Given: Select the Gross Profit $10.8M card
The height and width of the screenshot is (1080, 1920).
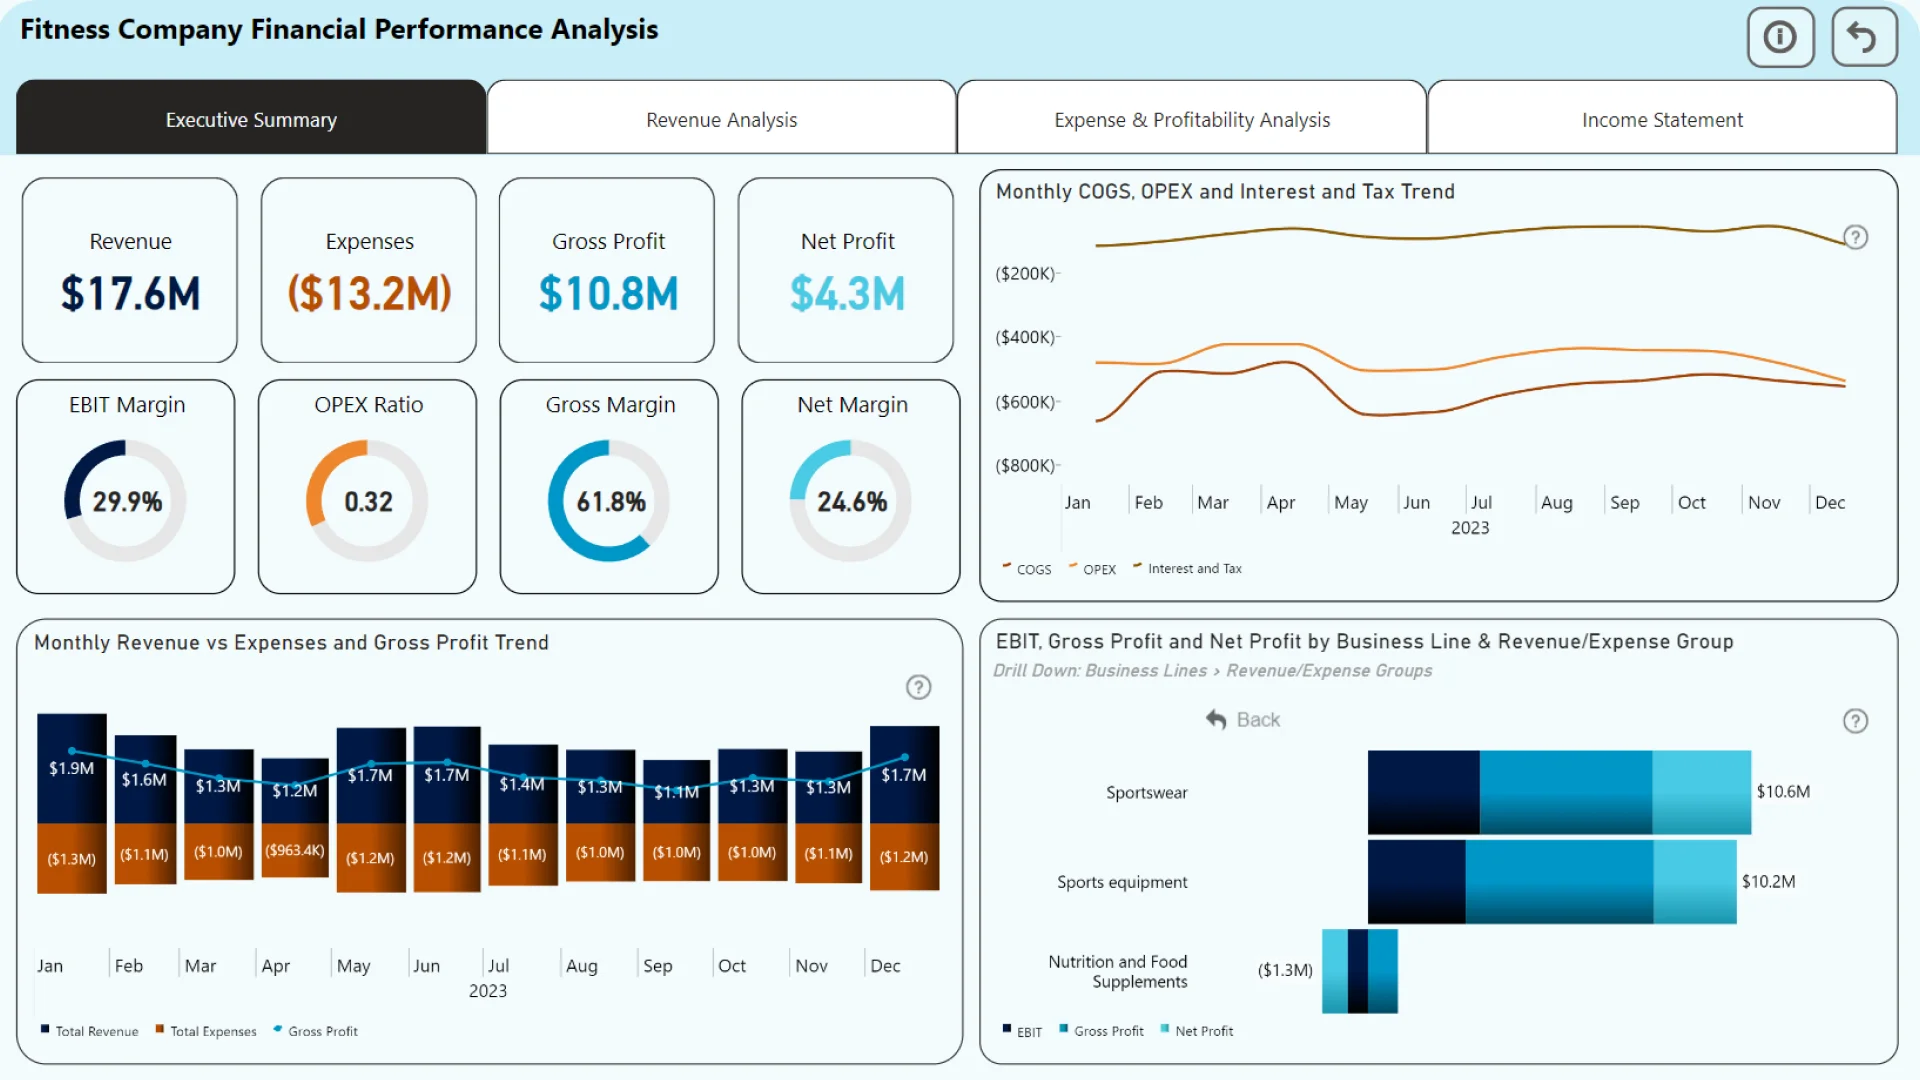Looking at the screenshot, I should [x=607, y=270].
